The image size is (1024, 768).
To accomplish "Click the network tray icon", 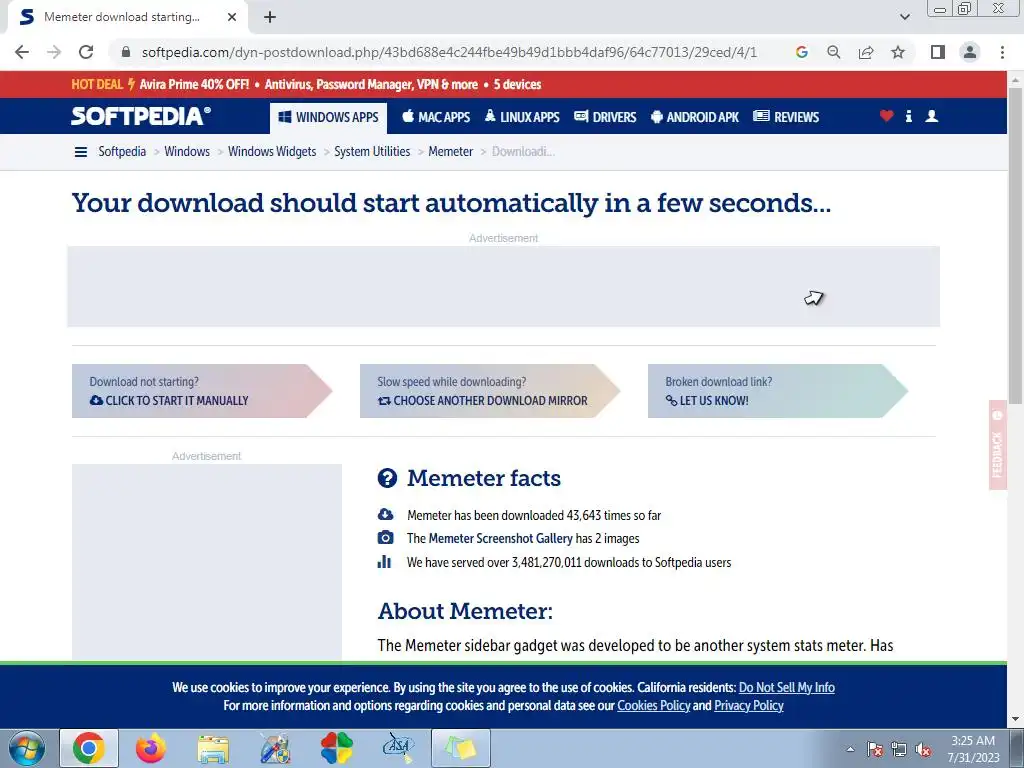I will coord(899,749).
